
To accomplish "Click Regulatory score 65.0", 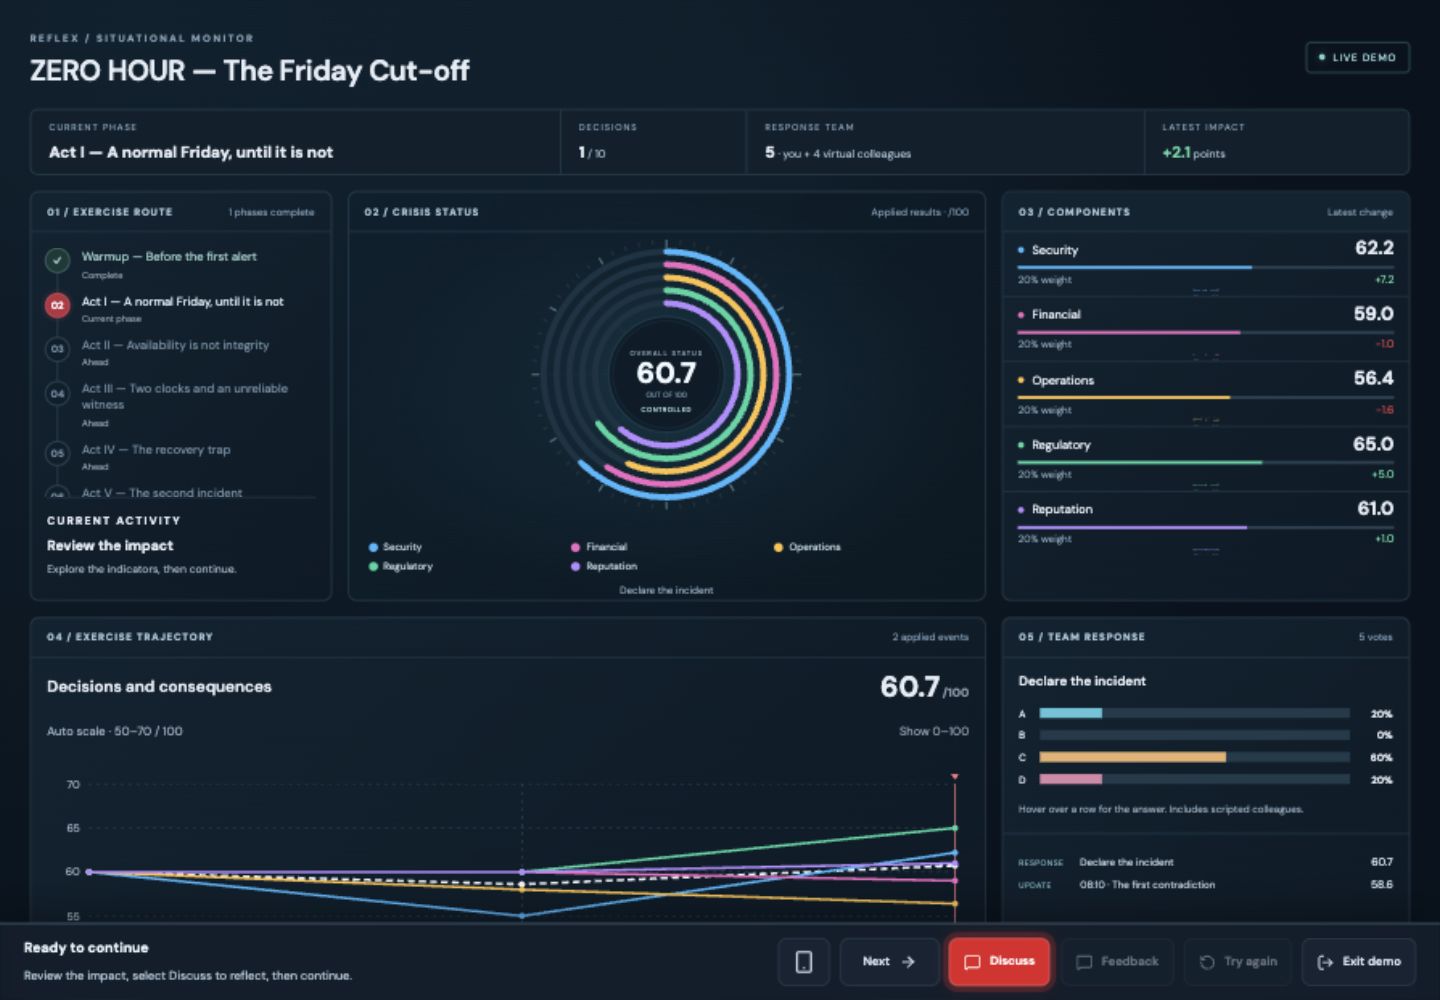I will click(x=1373, y=444).
